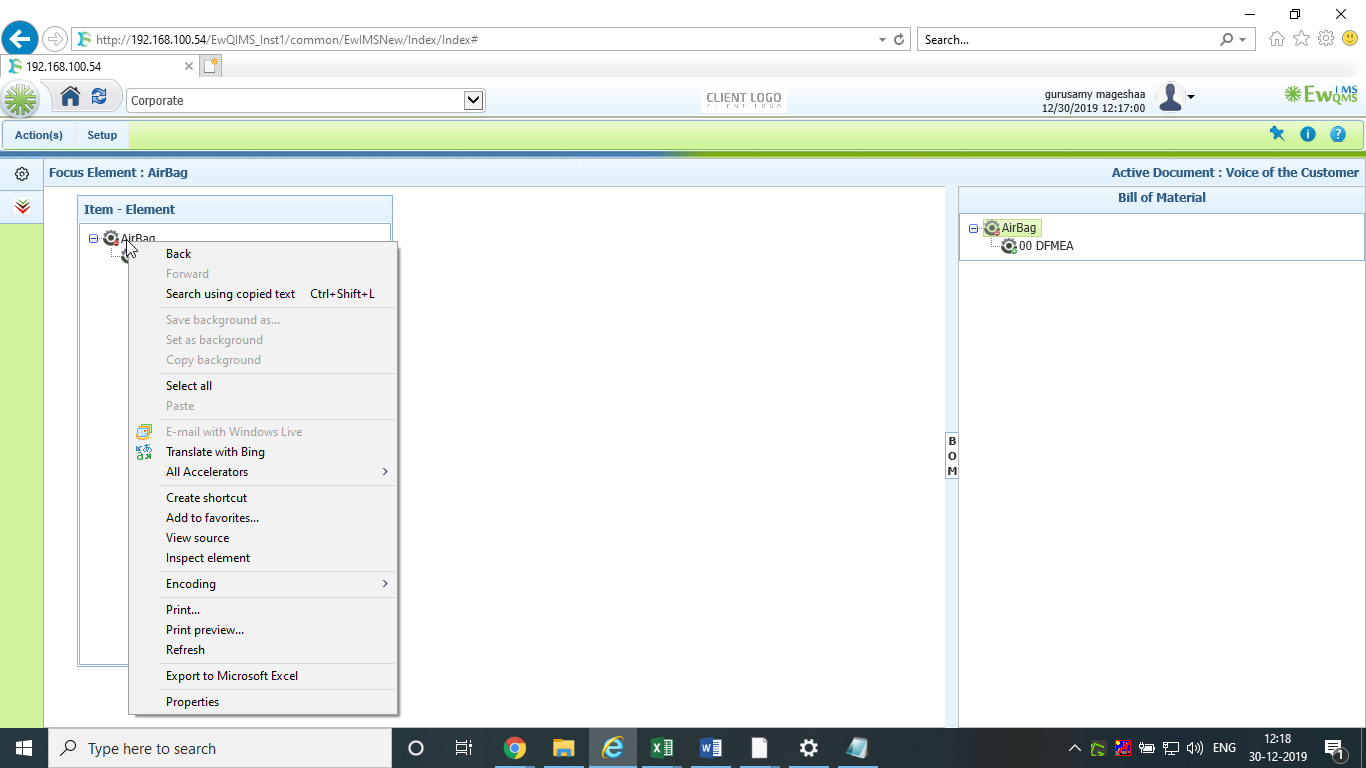
Task: Click the browser Forward arrow button
Action: click(54, 39)
